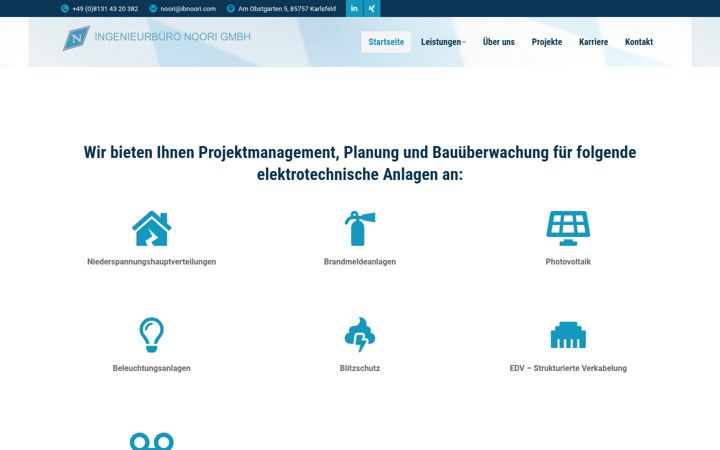Open the Xing profile icon
Screen dimensions: 720x450
(372, 8)
